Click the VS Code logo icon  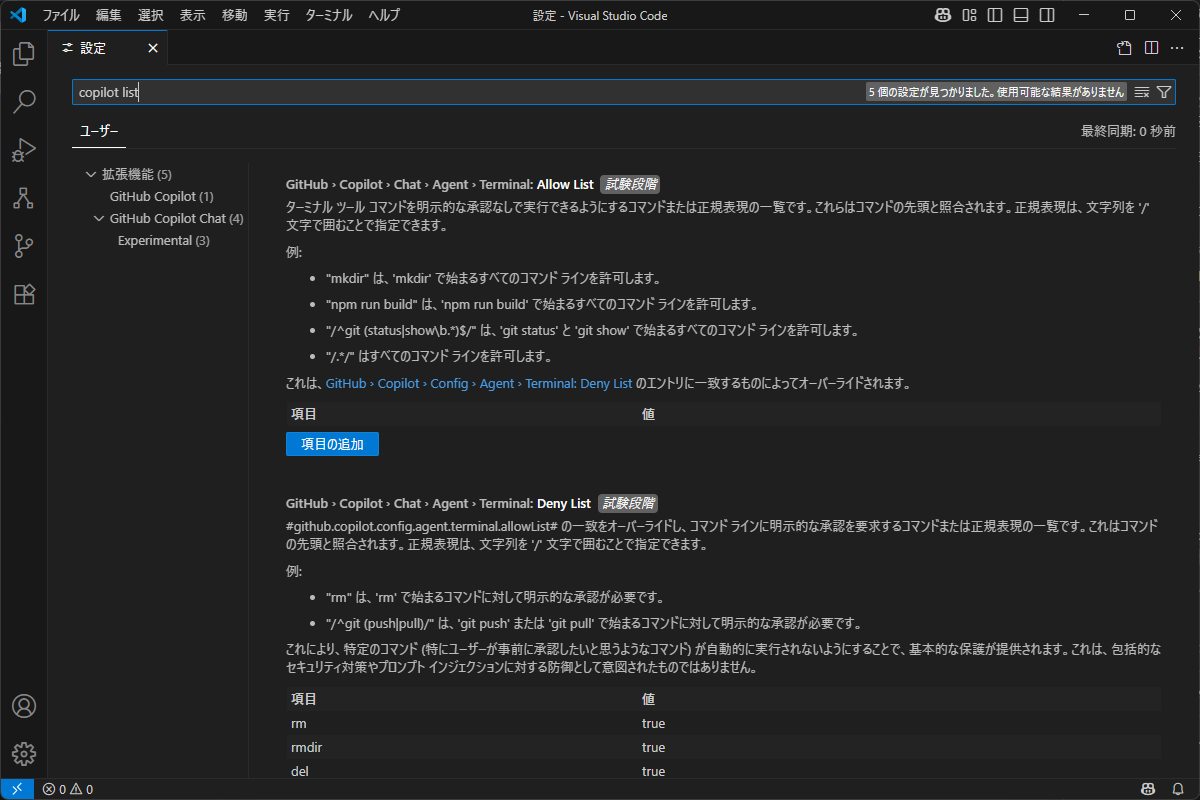coord(17,15)
